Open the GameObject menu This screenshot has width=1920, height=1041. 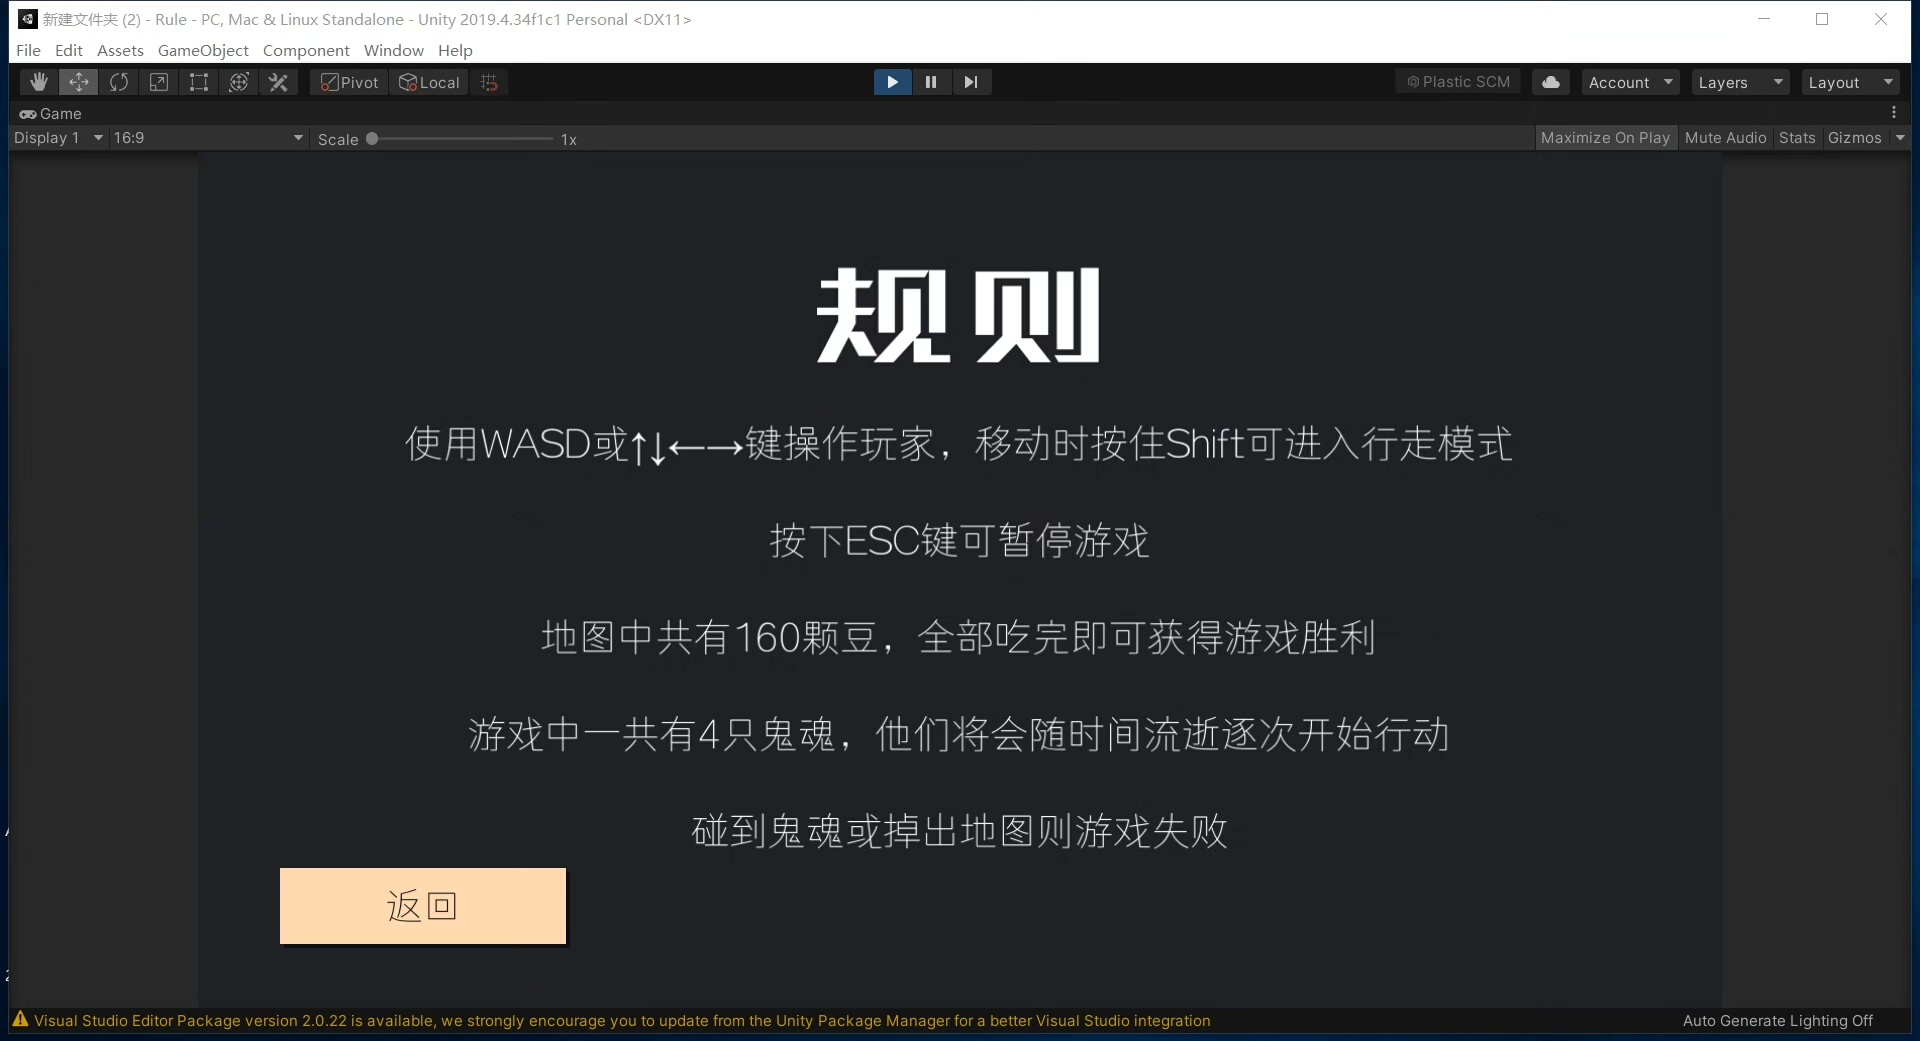[203, 50]
